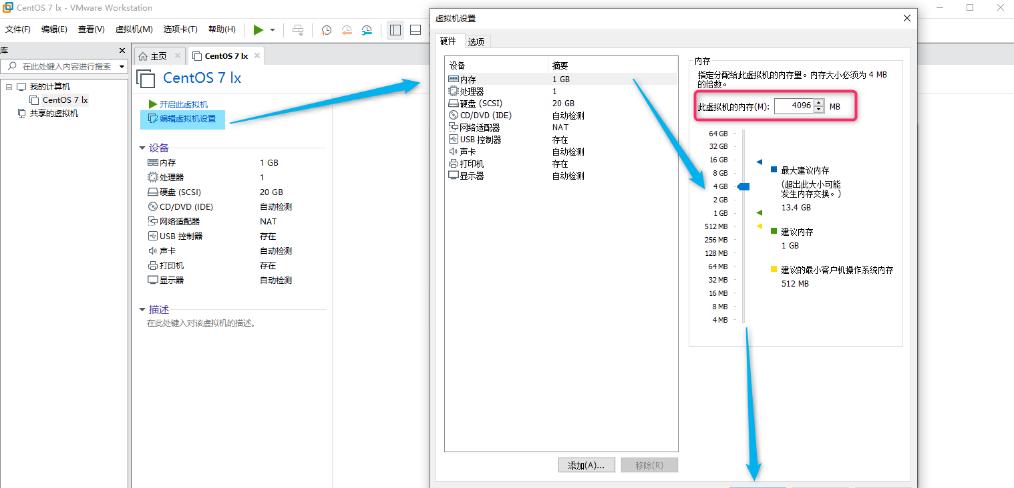
Task: Click the 声卡 speaker icon in the main summary
Action: click(153, 251)
